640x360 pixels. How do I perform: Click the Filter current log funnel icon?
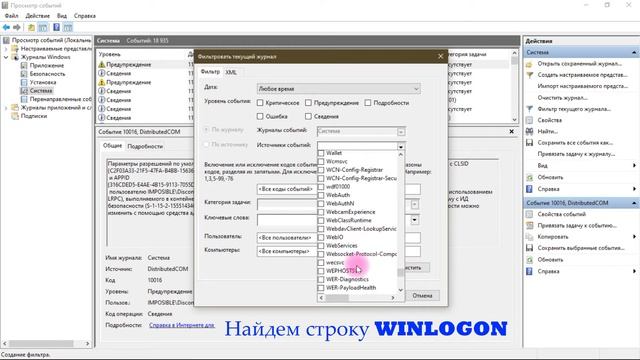click(x=529, y=109)
